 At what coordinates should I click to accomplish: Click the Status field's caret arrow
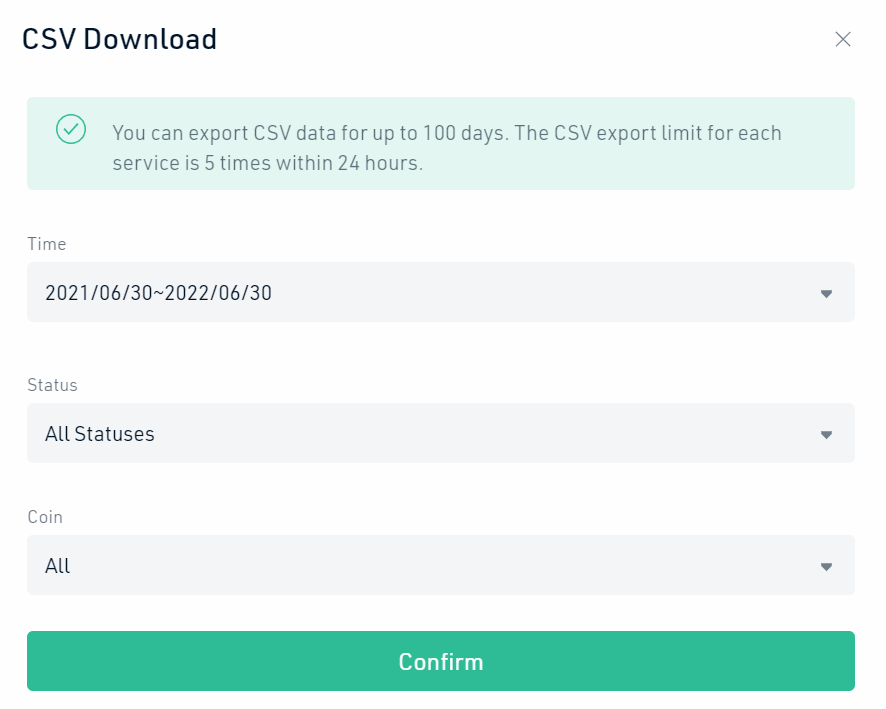click(826, 434)
